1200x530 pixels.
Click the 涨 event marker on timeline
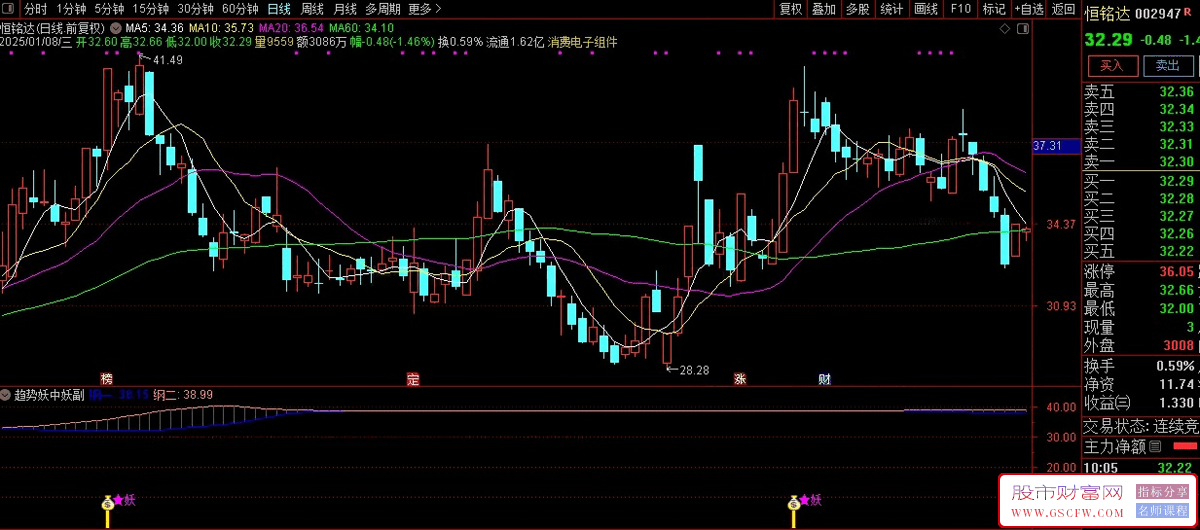[x=741, y=379]
